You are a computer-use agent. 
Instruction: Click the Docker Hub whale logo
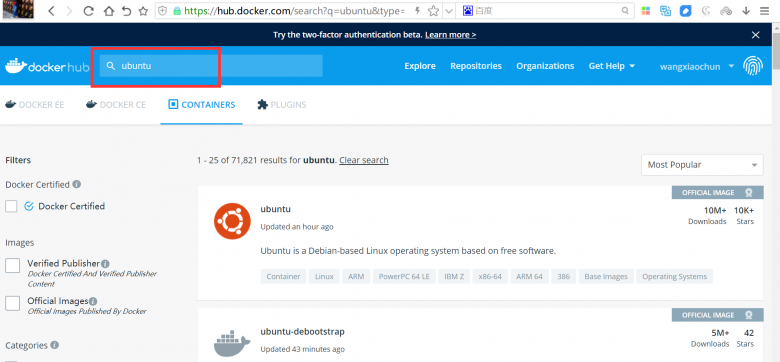coord(48,66)
